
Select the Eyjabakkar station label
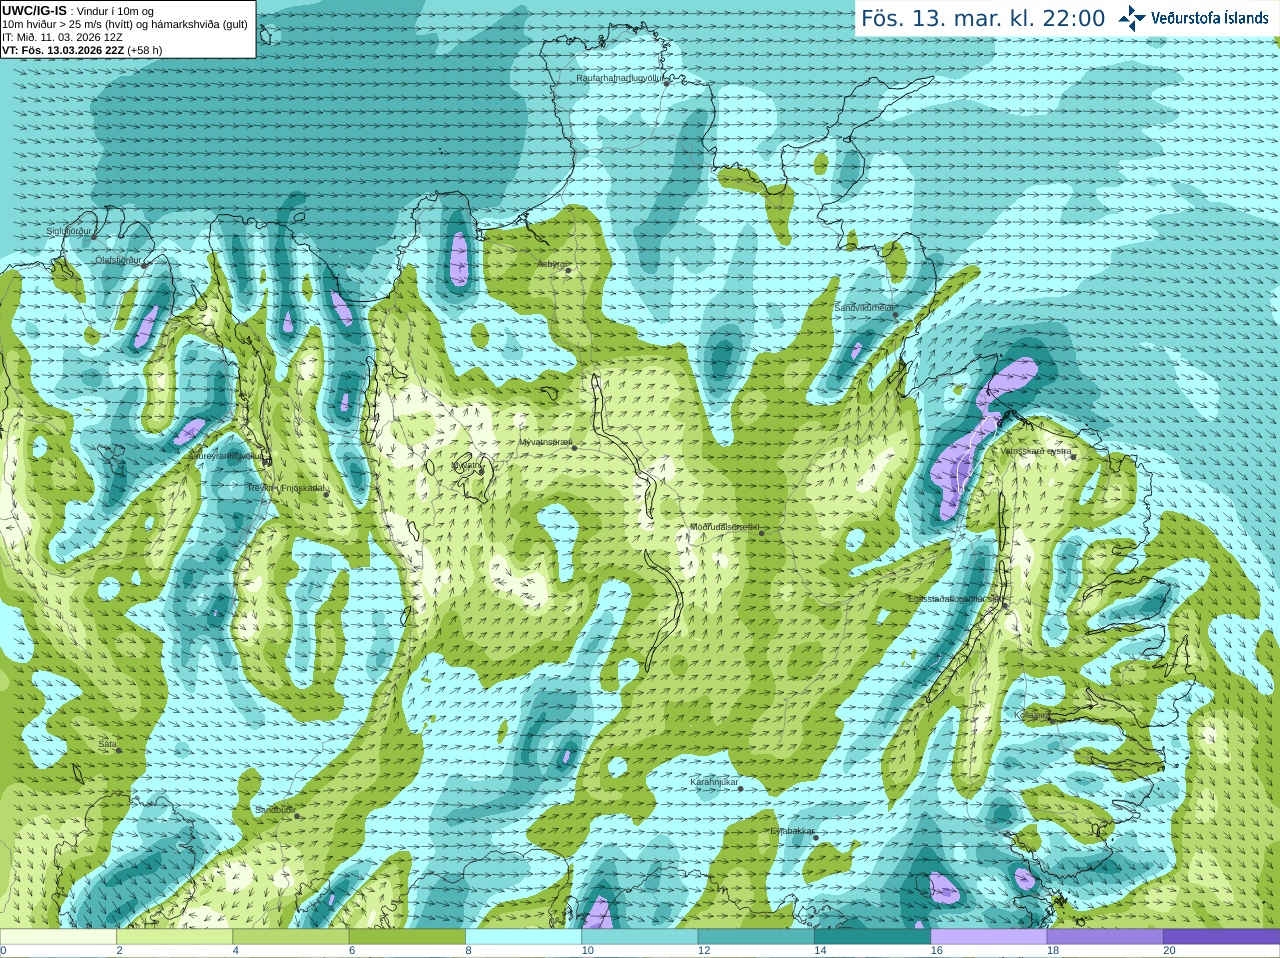click(x=792, y=831)
